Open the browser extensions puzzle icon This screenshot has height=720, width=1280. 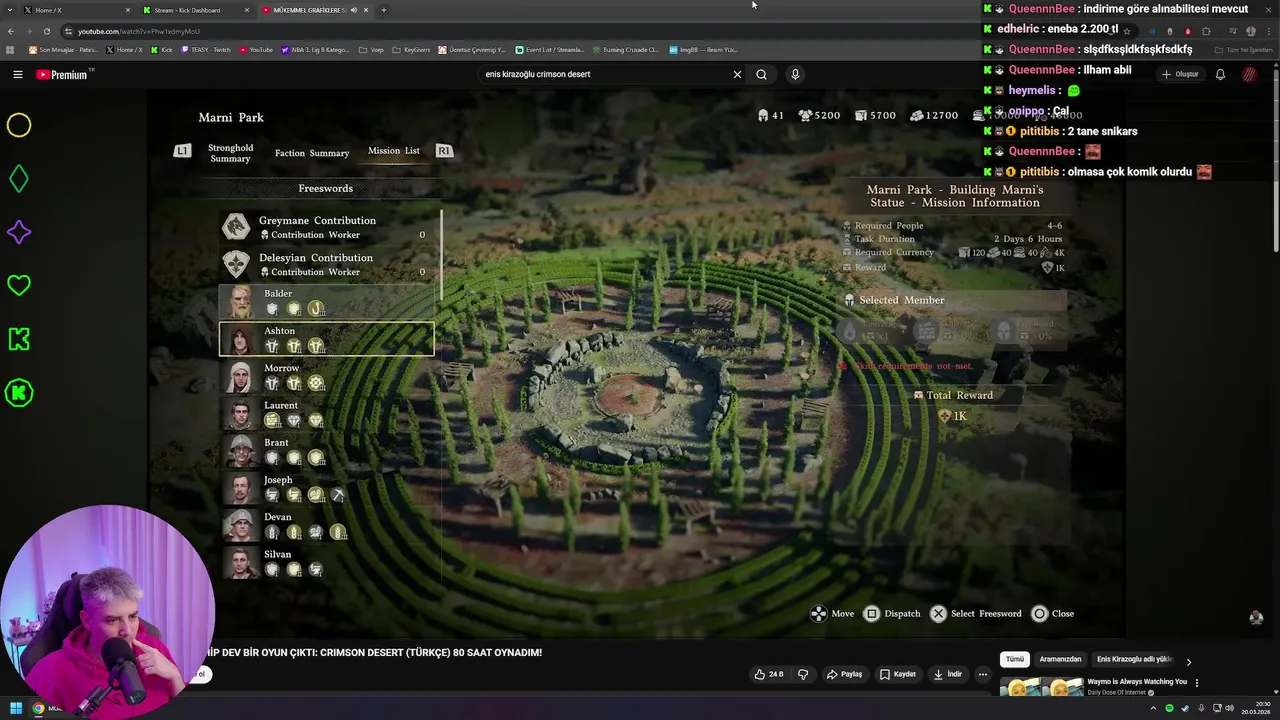click(x=1206, y=31)
